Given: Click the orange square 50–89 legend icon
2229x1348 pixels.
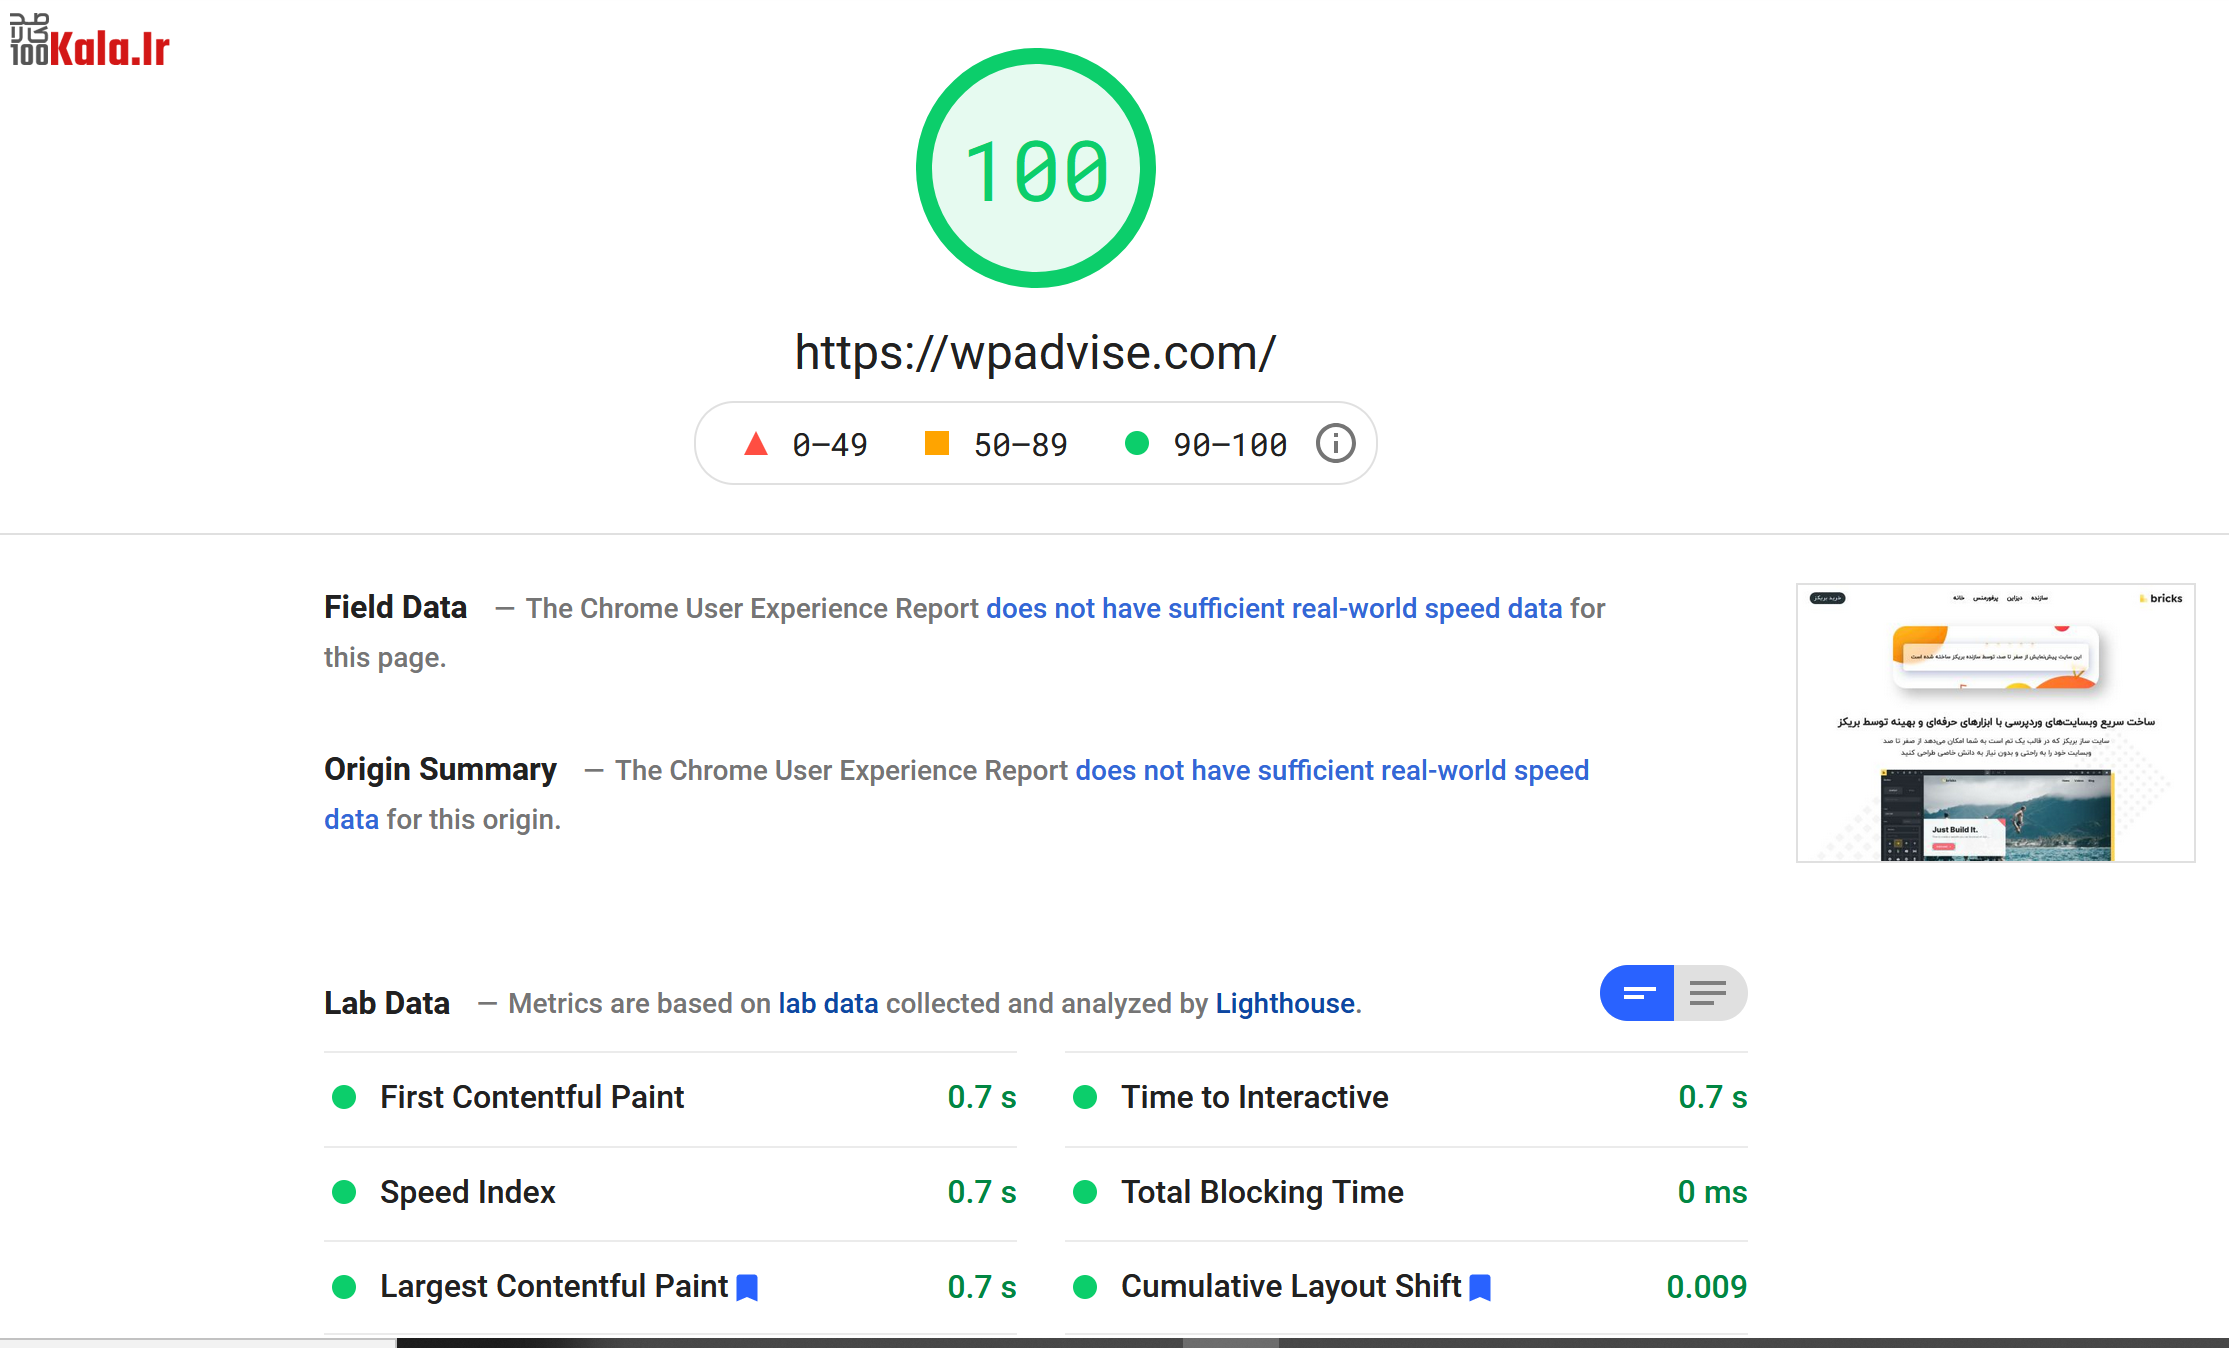Looking at the screenshot, I should click(936, 443).
